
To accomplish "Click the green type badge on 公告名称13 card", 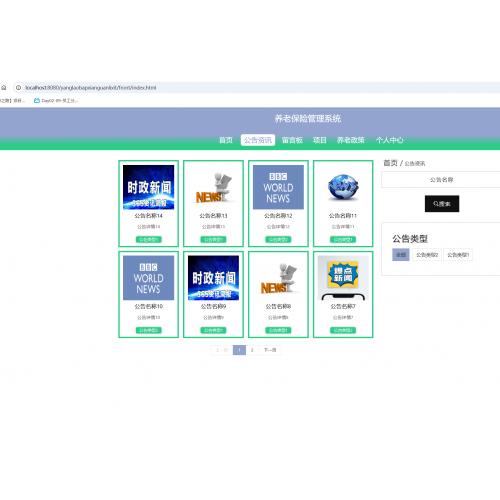I will (x=213, y=239).
